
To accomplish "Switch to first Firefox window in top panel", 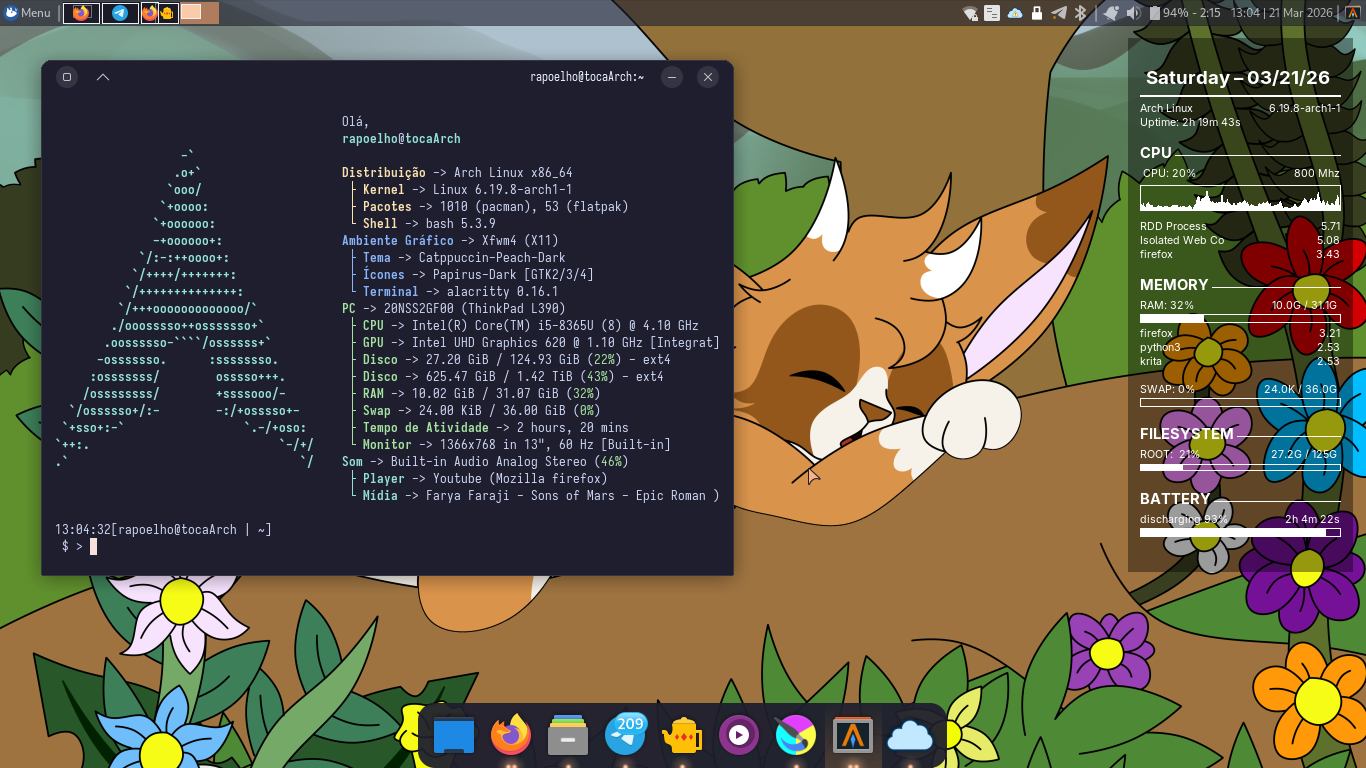I will coord(82,13).
